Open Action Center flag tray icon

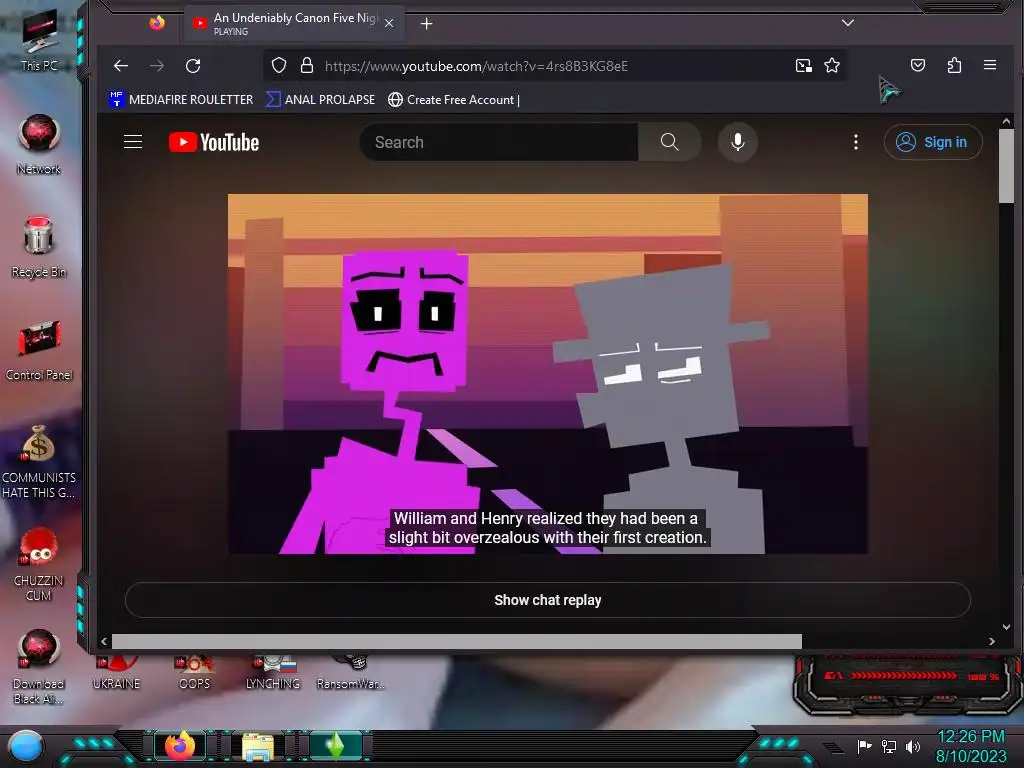tap(864, 746)
